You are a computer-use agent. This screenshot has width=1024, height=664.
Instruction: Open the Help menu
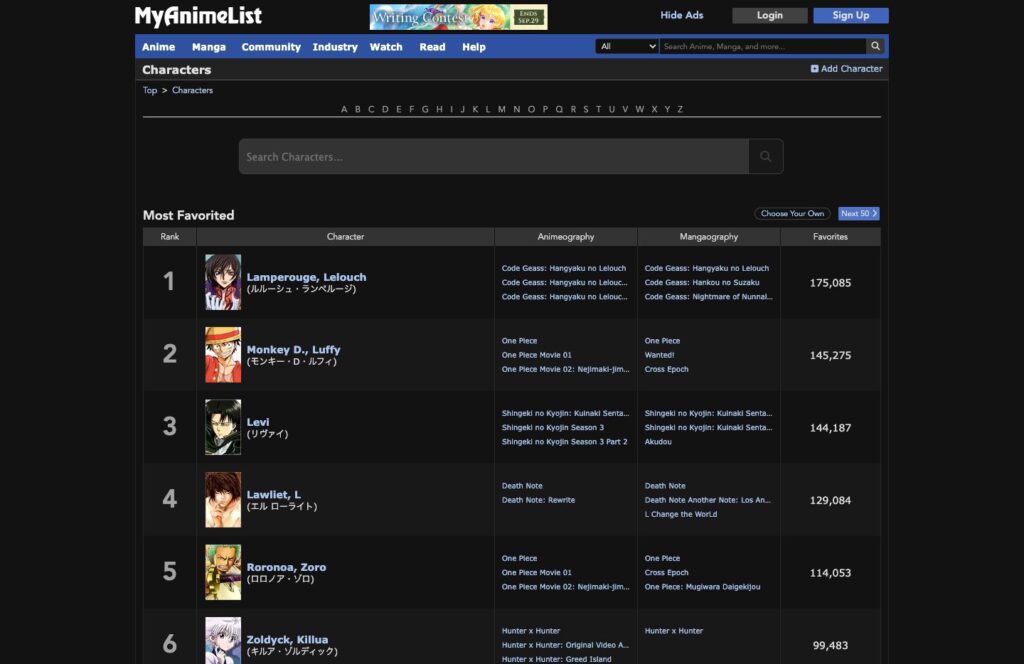tap(473, 47)
